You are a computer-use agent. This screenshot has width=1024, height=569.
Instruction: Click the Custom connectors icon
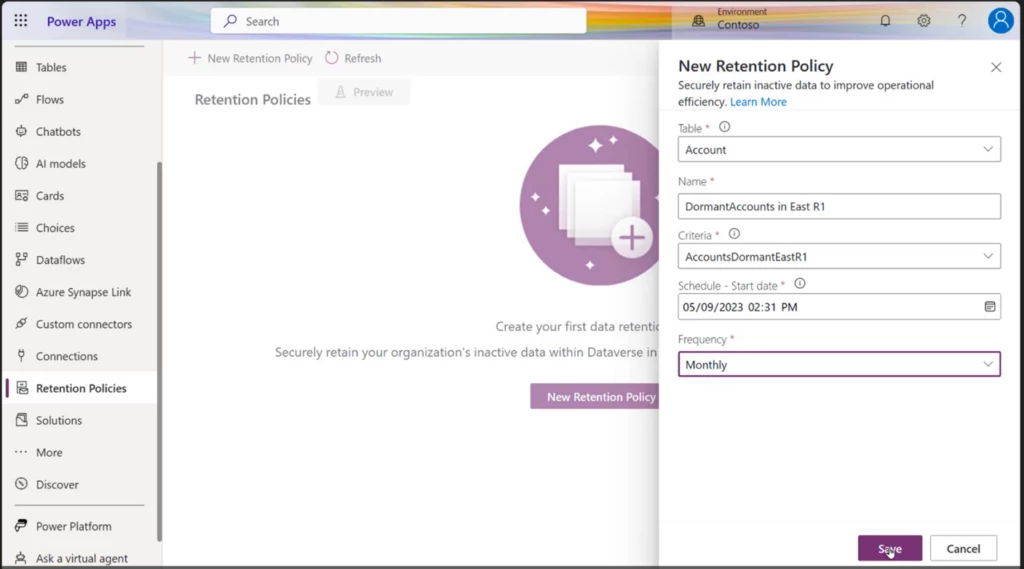(22, 323)
